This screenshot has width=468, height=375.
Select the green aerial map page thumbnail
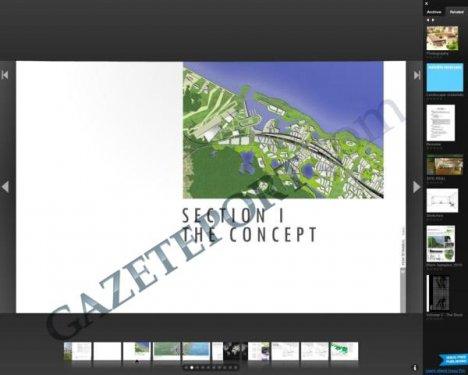167,351
